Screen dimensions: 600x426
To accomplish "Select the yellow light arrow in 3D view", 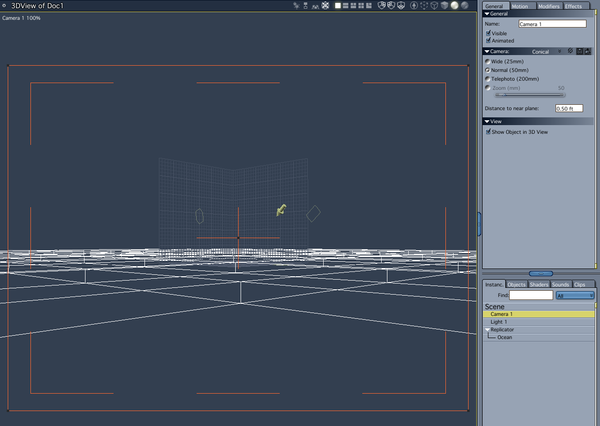I will coord(281,210).
